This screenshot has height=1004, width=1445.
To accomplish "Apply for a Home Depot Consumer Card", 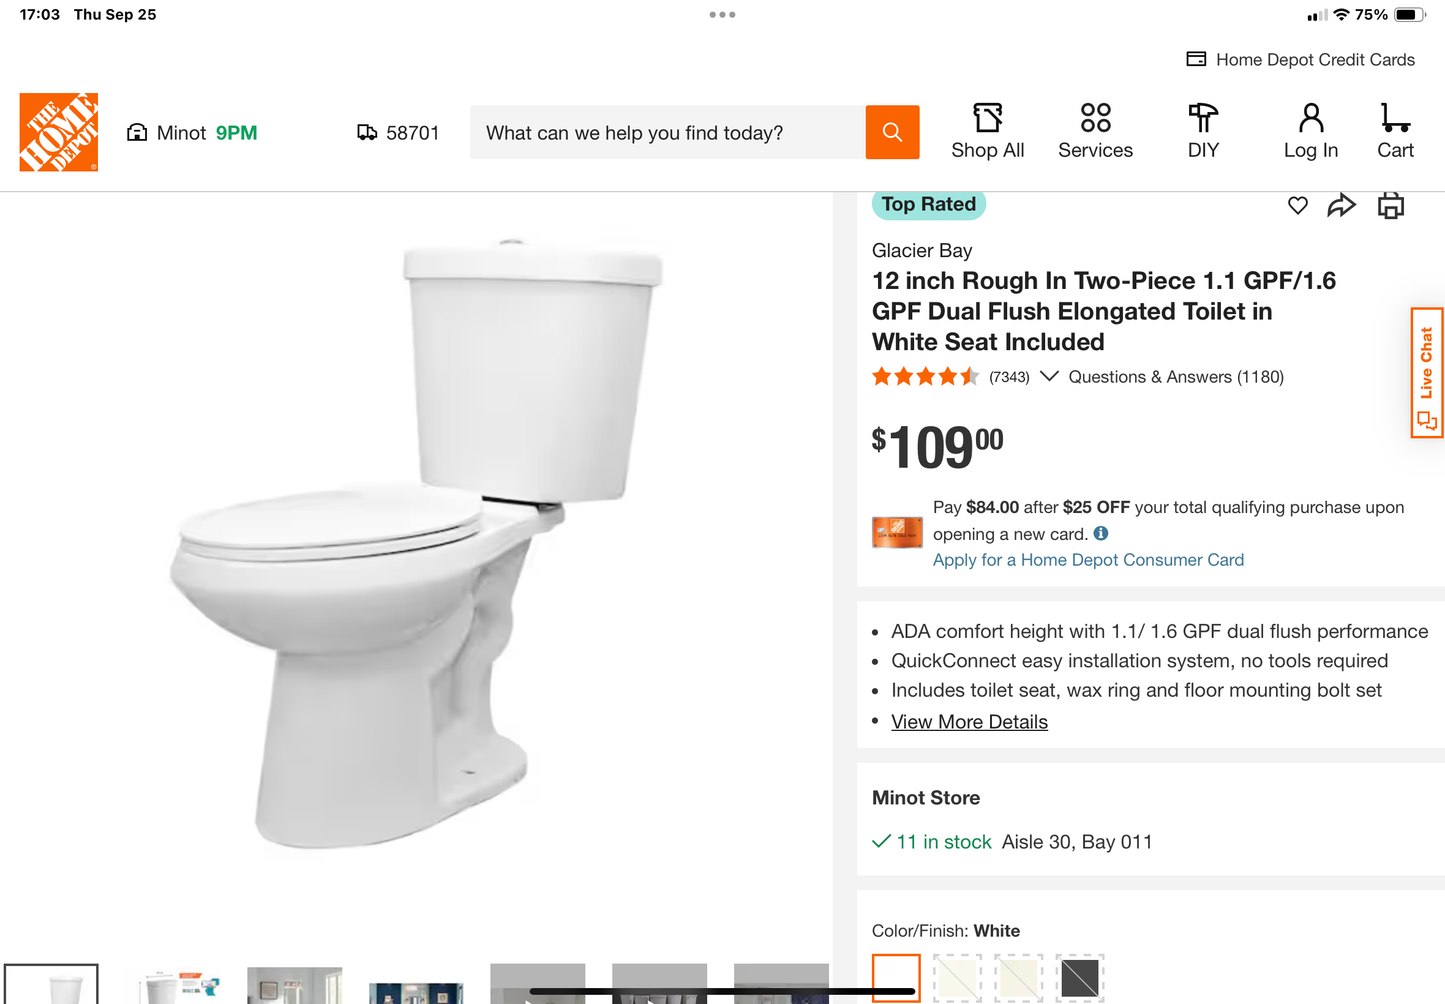I will click(1088, 560).
